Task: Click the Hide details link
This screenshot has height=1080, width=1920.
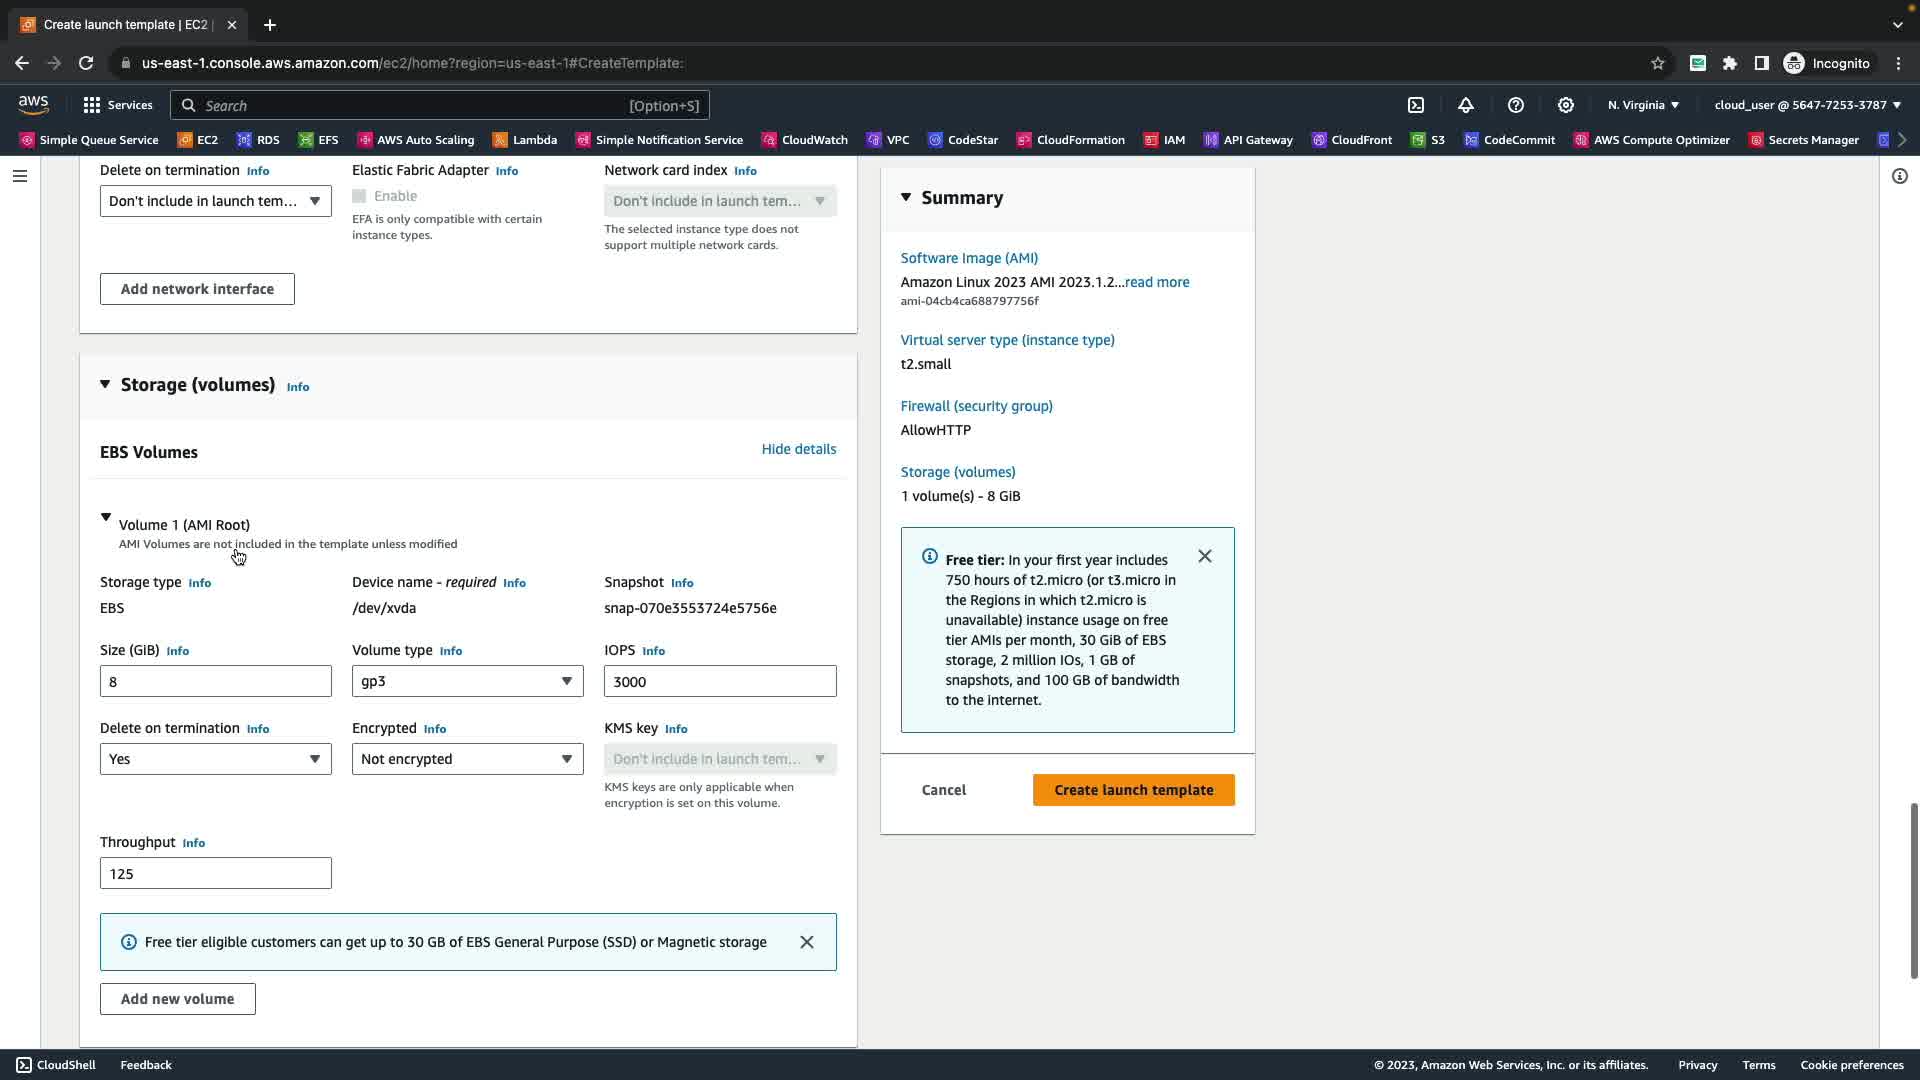Action: click(x=798, y=449)
